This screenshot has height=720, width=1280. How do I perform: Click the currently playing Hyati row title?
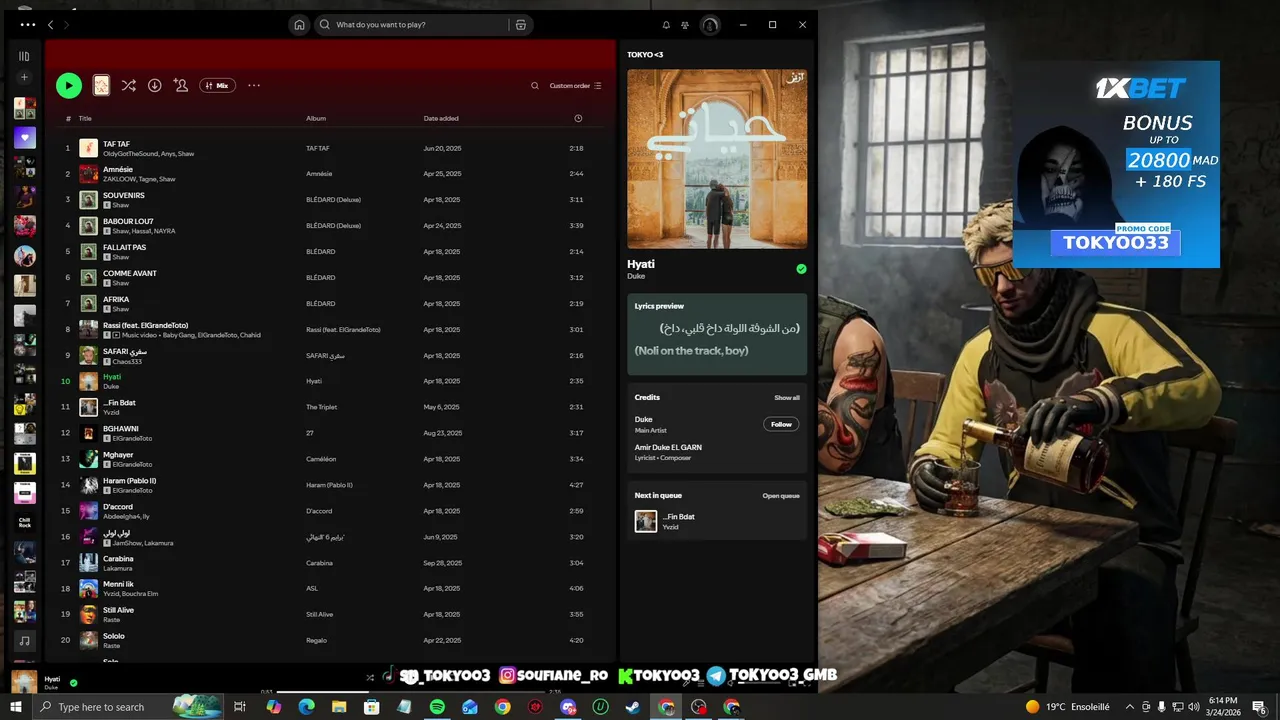coord(112,377)
